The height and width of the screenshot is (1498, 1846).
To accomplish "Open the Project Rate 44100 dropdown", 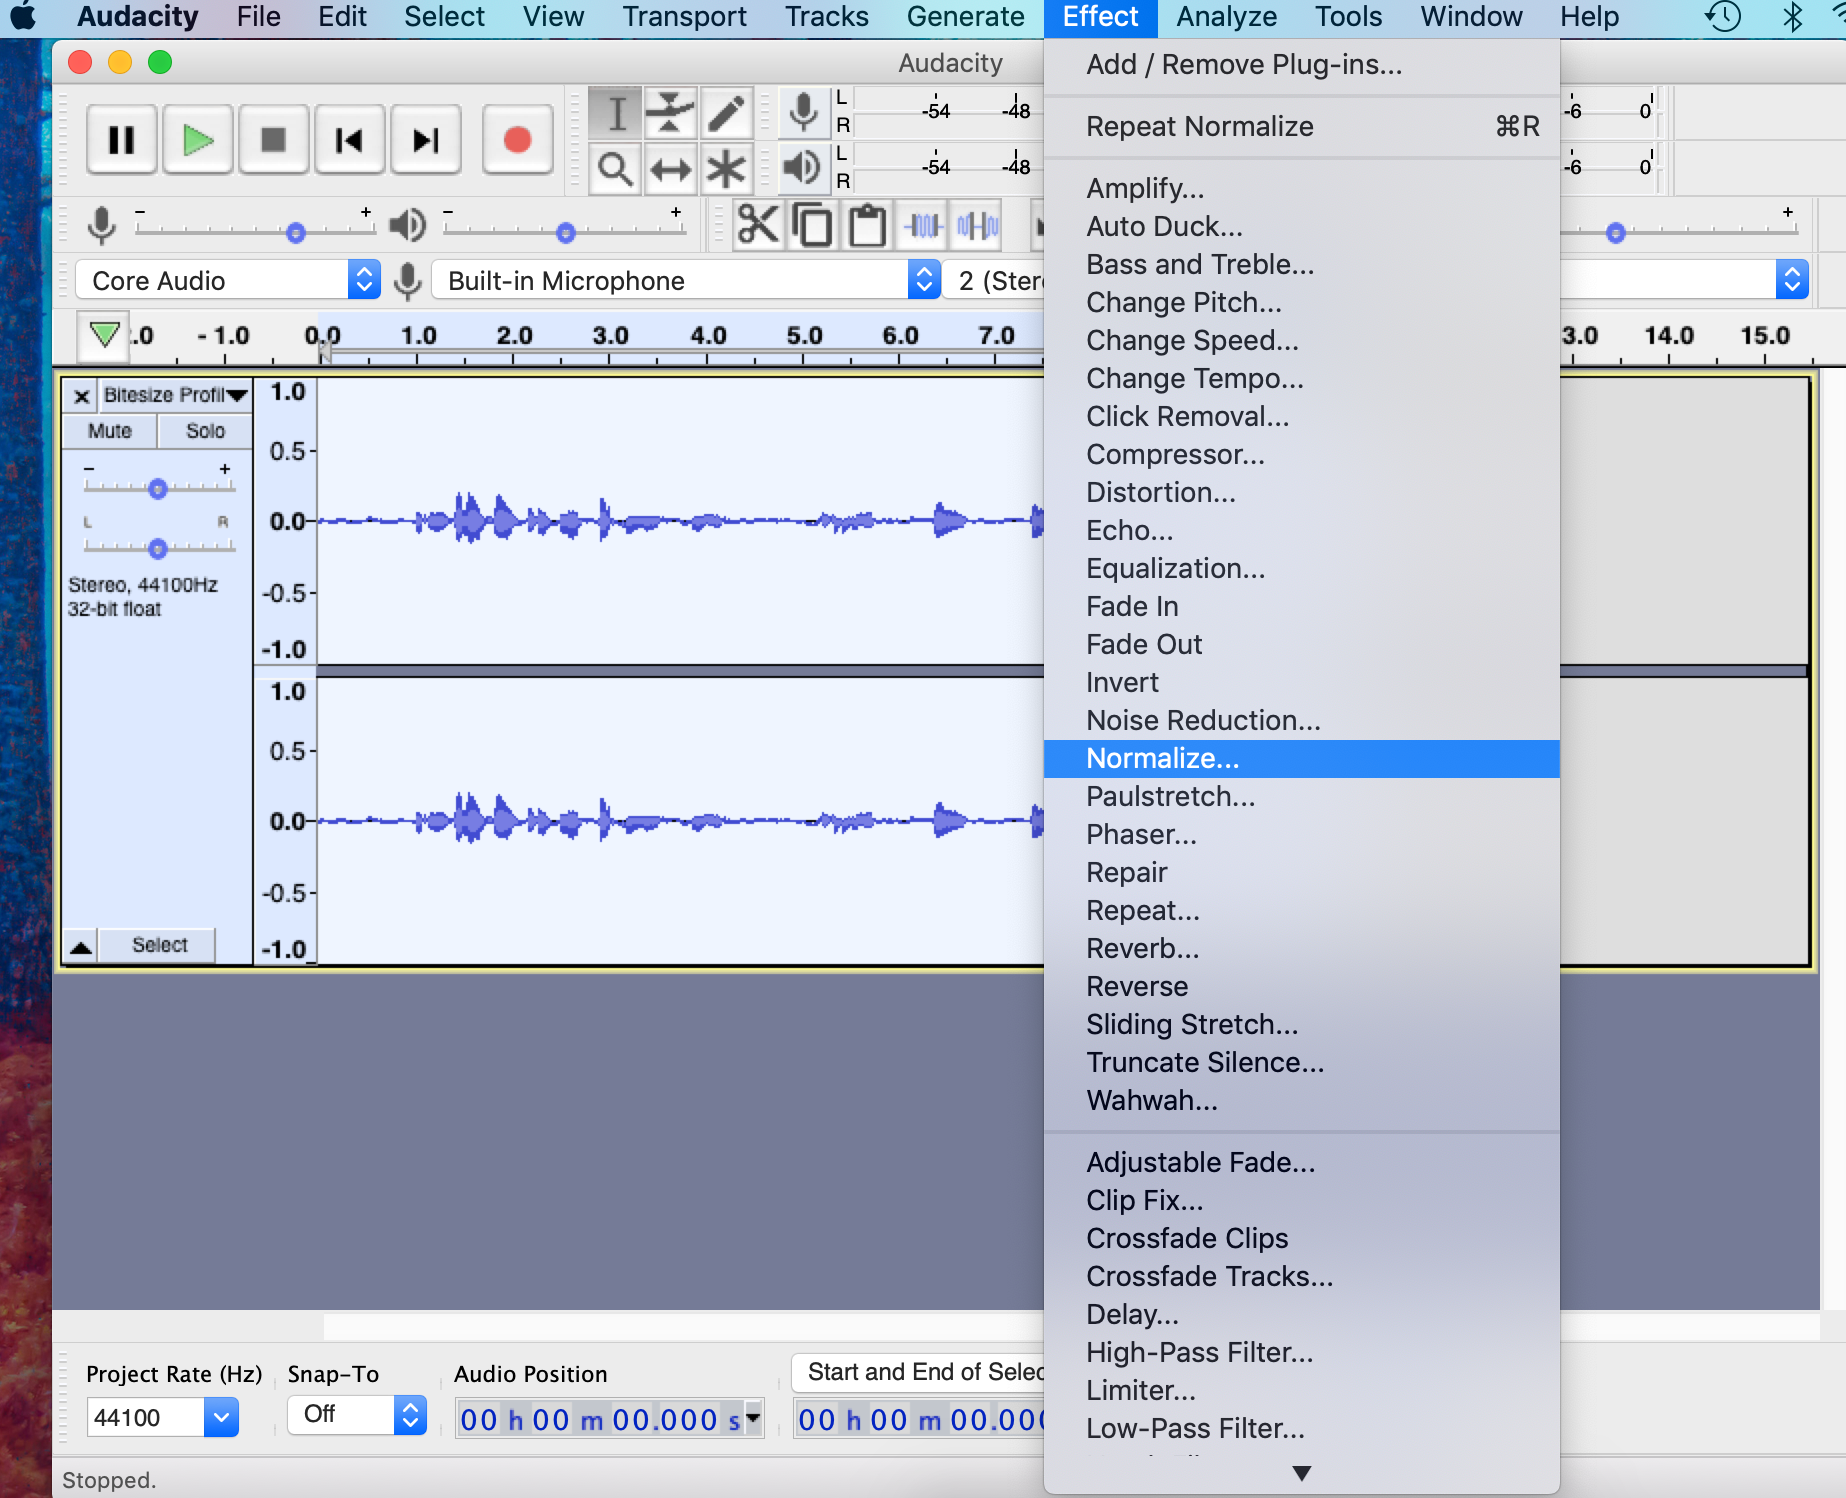I will (x=221, y=1417).
